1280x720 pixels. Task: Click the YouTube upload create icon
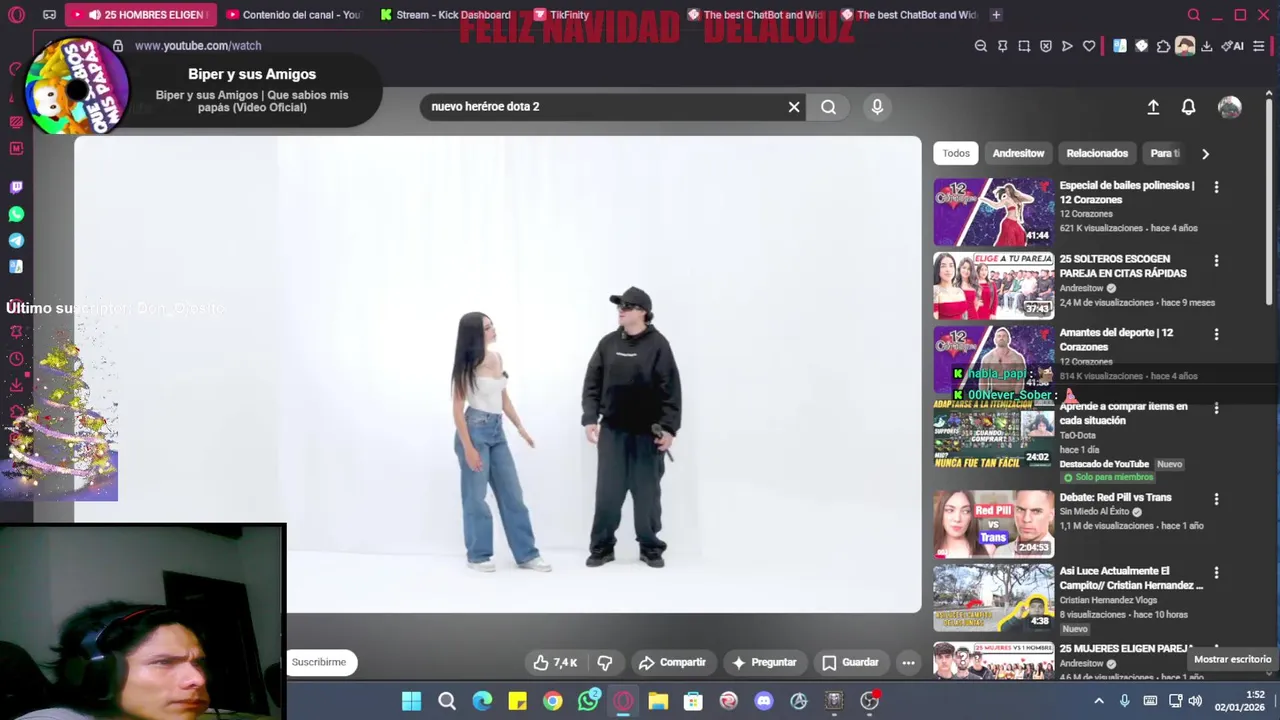pos(1153,107)
